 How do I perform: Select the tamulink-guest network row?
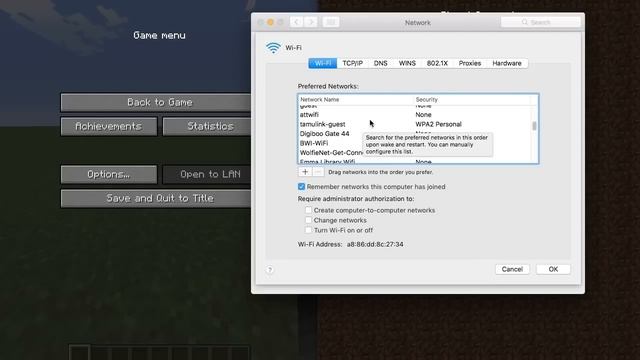coord(415,124)
